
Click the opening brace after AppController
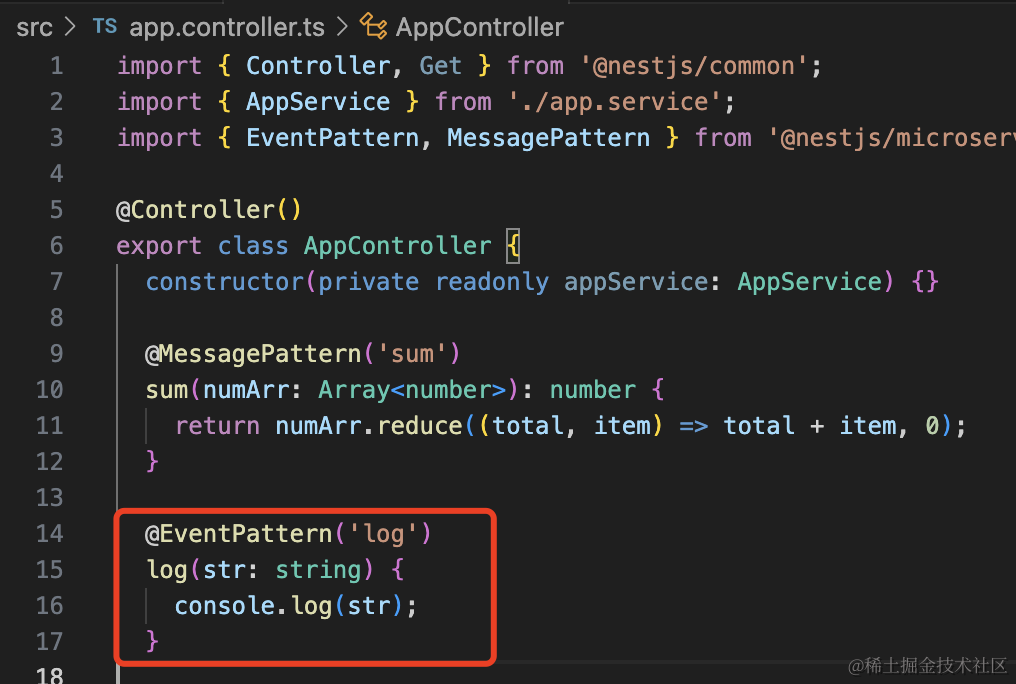point(514,246)
